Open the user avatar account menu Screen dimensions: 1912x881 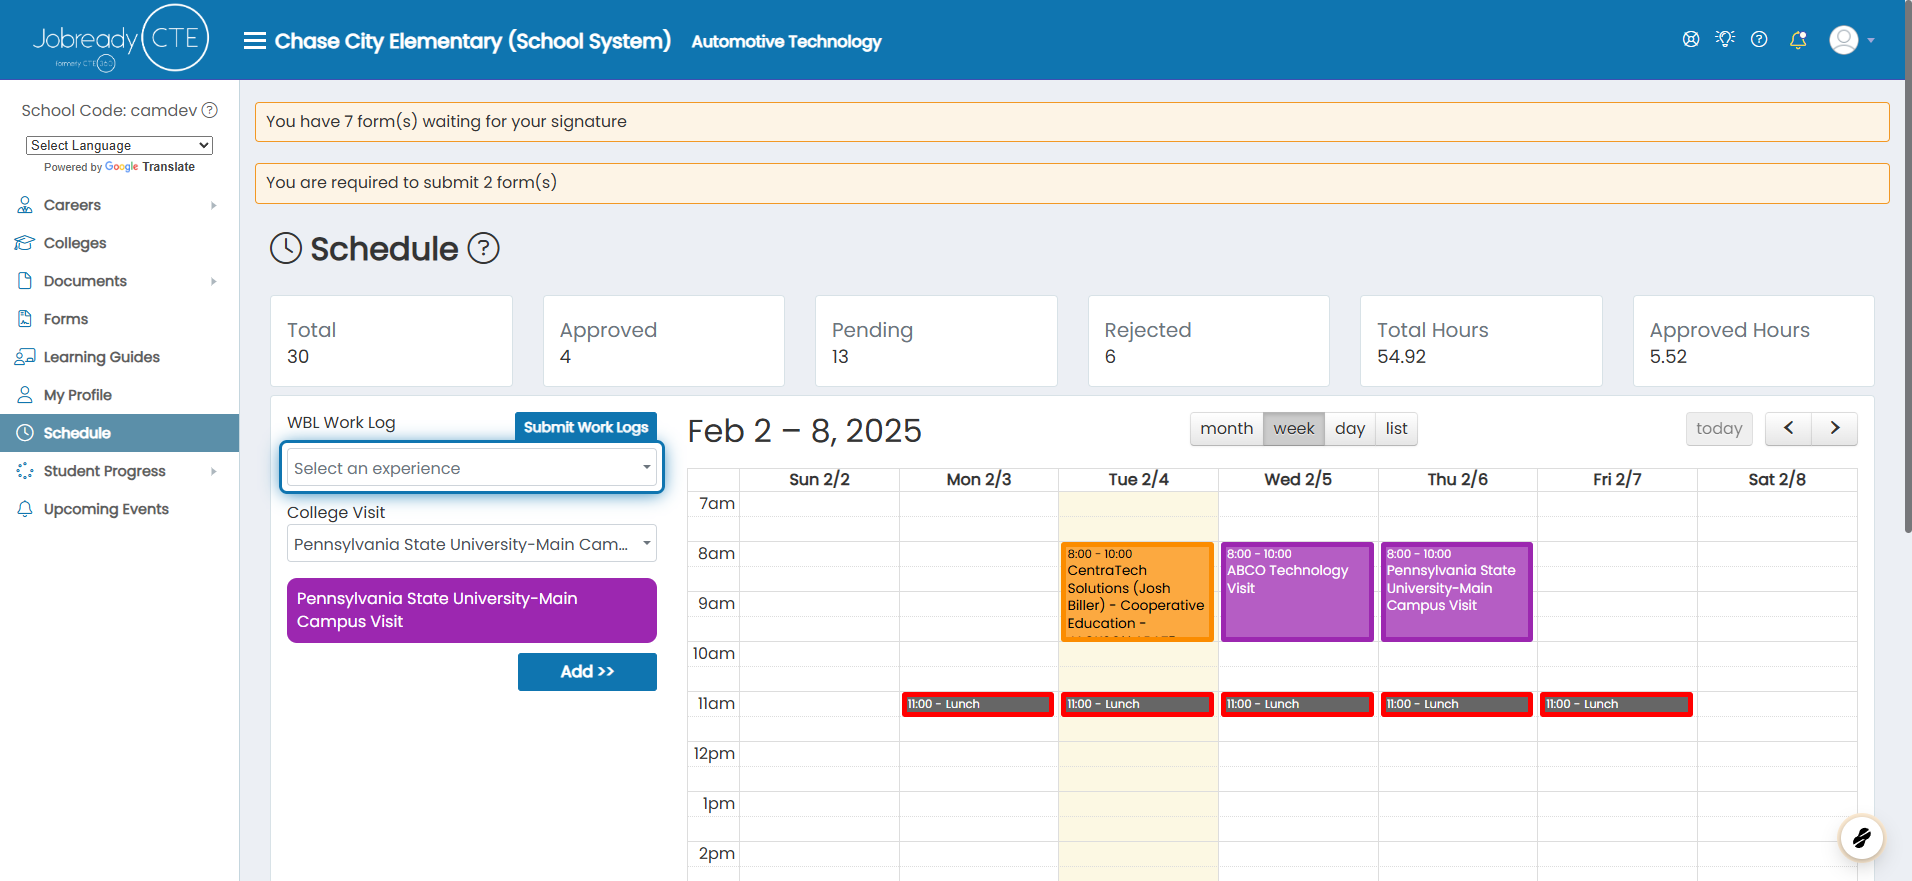(1844, 40)
